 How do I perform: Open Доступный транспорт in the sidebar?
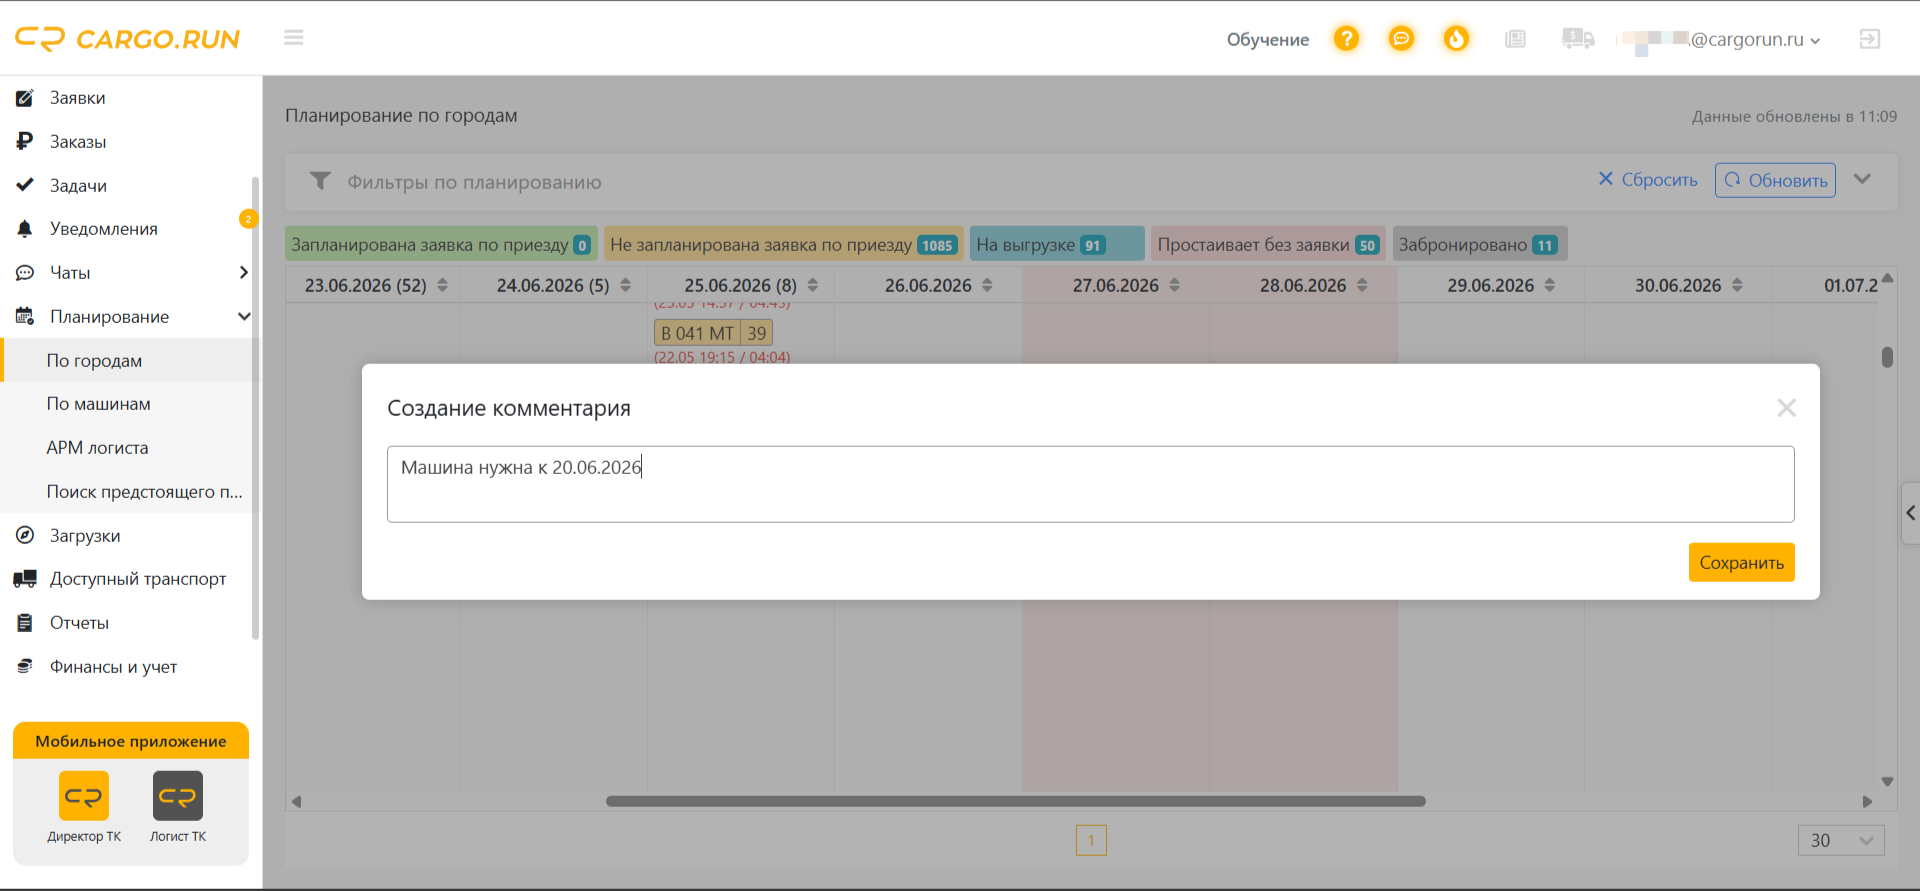tap(138, 579)
